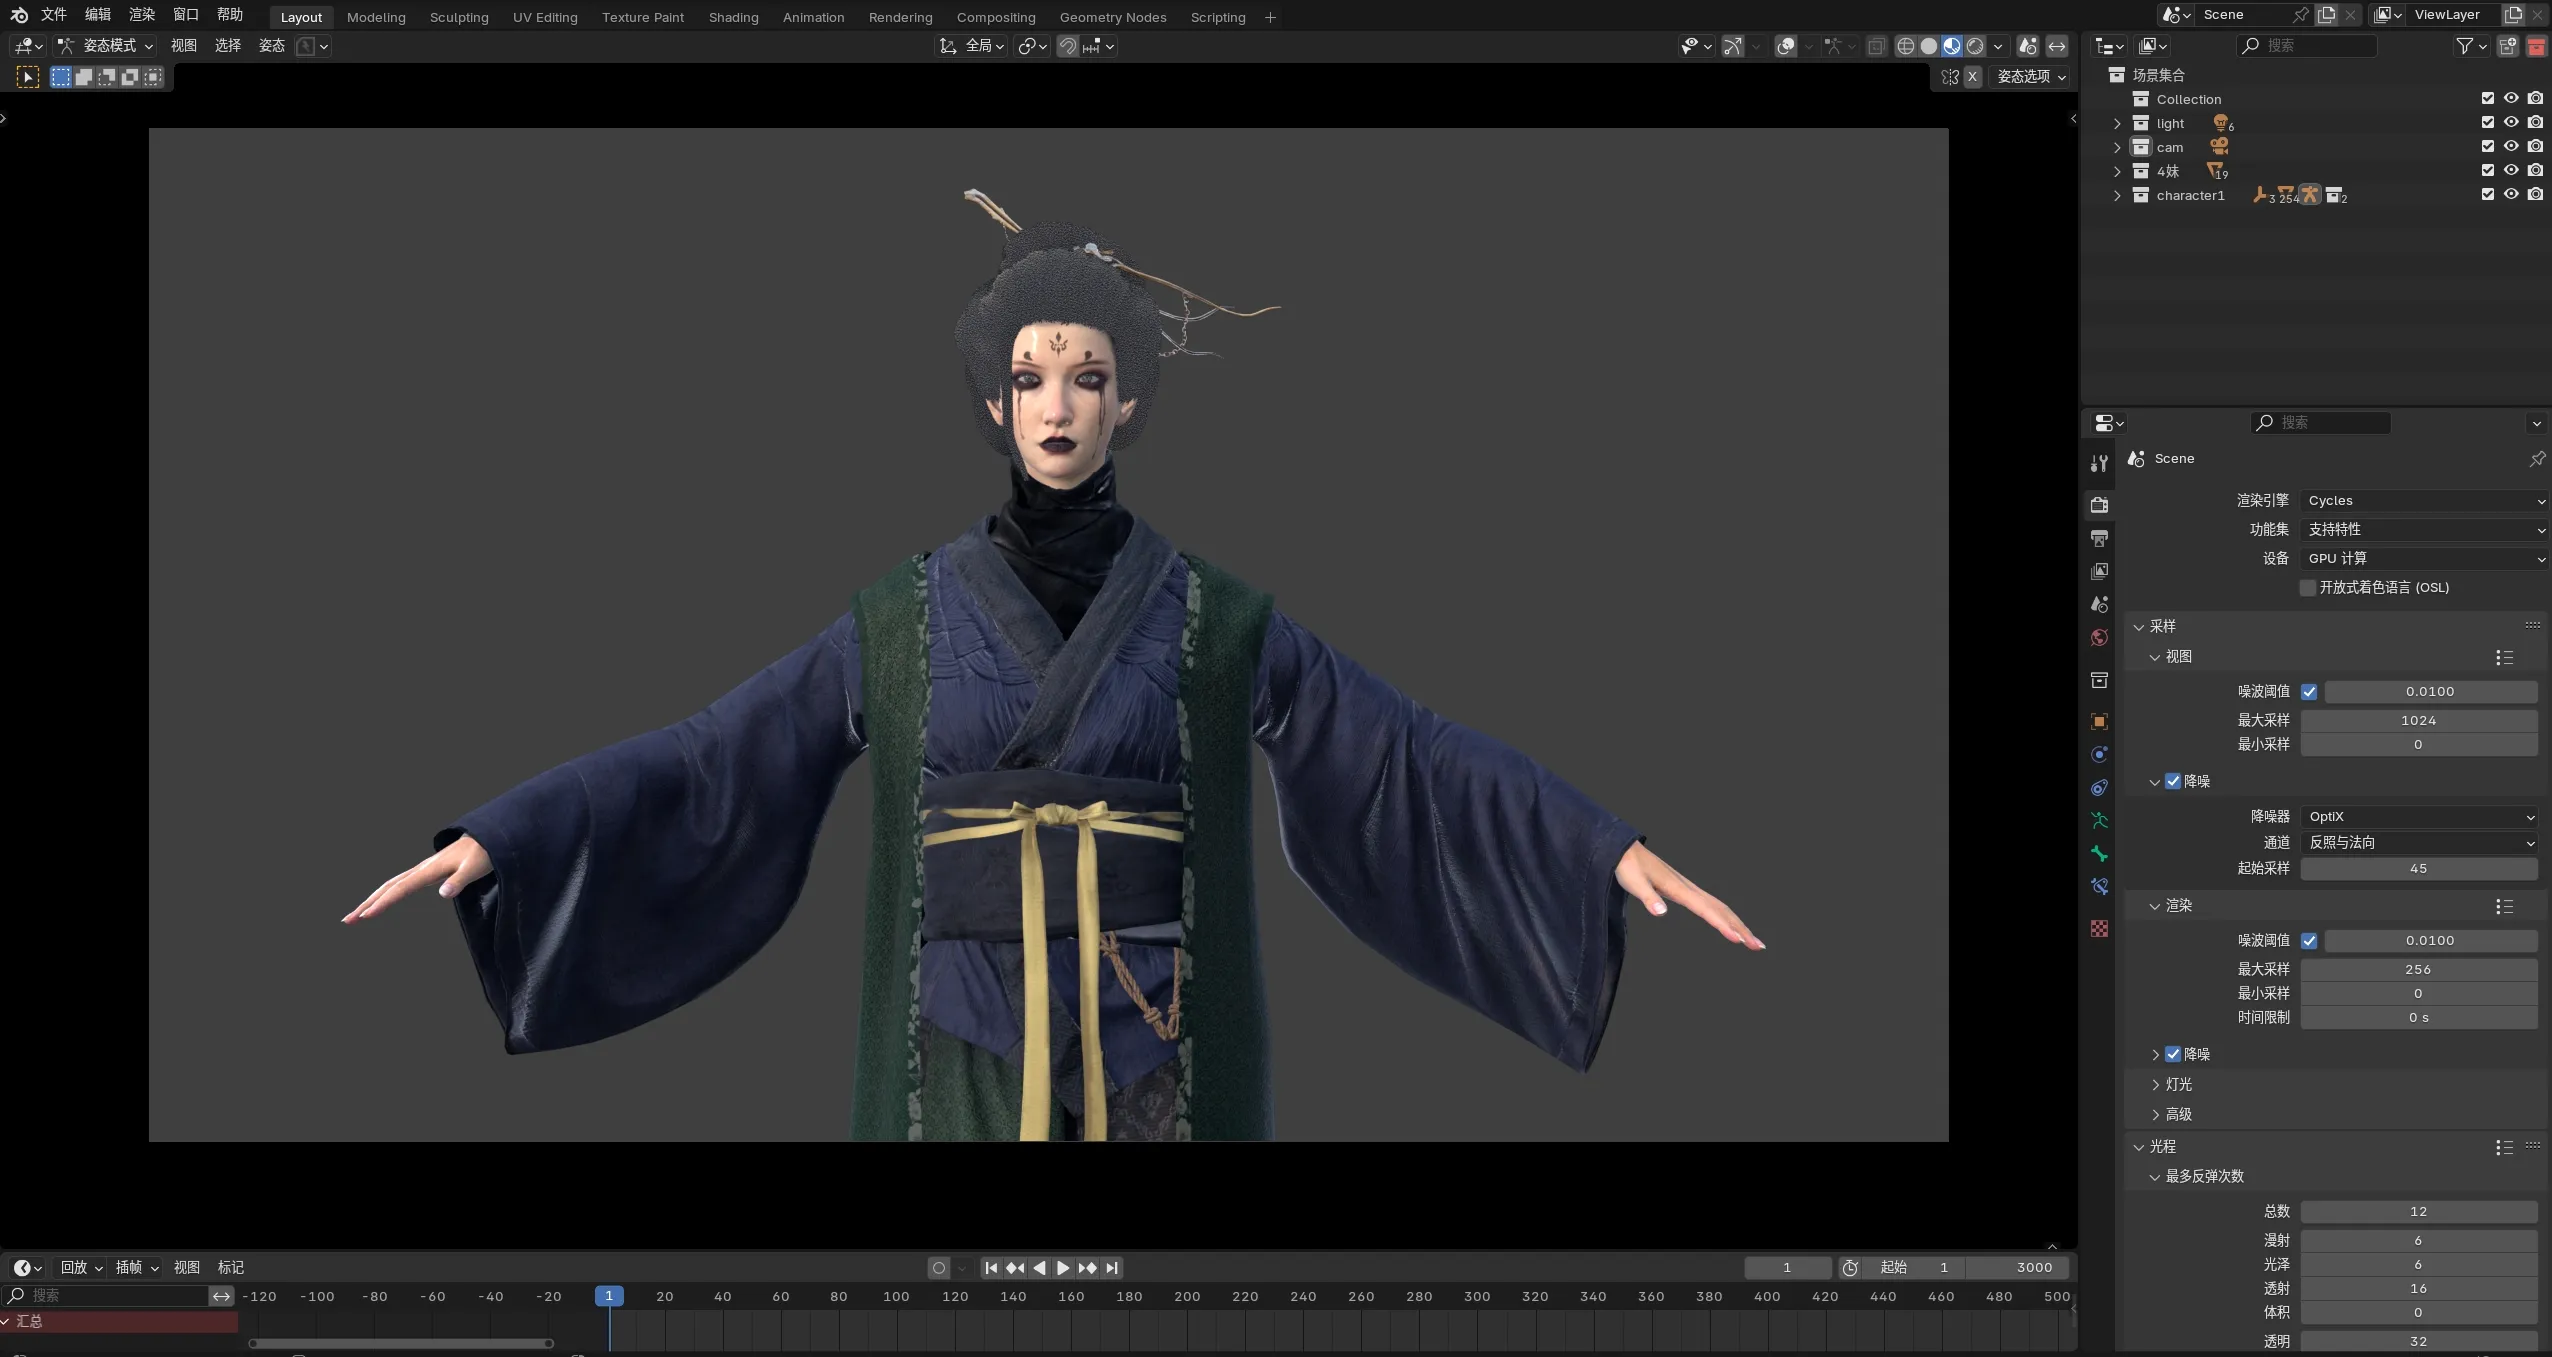
Task: Toggle viewport noise threshold checkbox
Action: pos(2309,692)
